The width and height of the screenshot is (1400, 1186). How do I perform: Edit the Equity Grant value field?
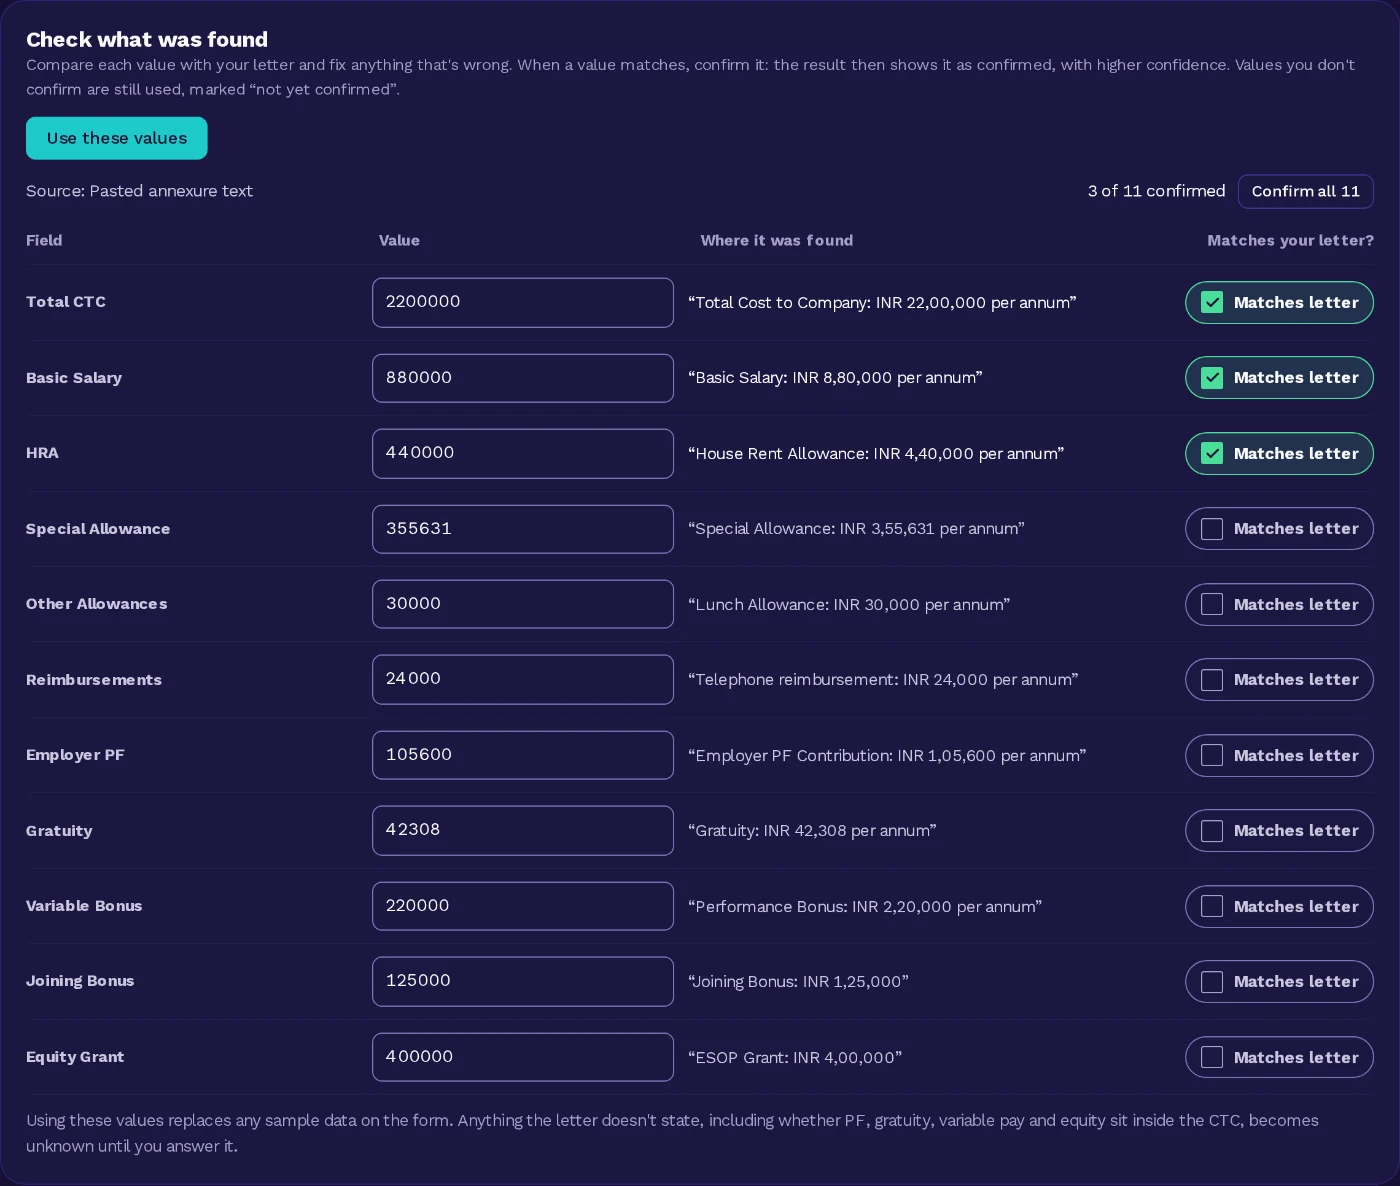(523, 1057)
